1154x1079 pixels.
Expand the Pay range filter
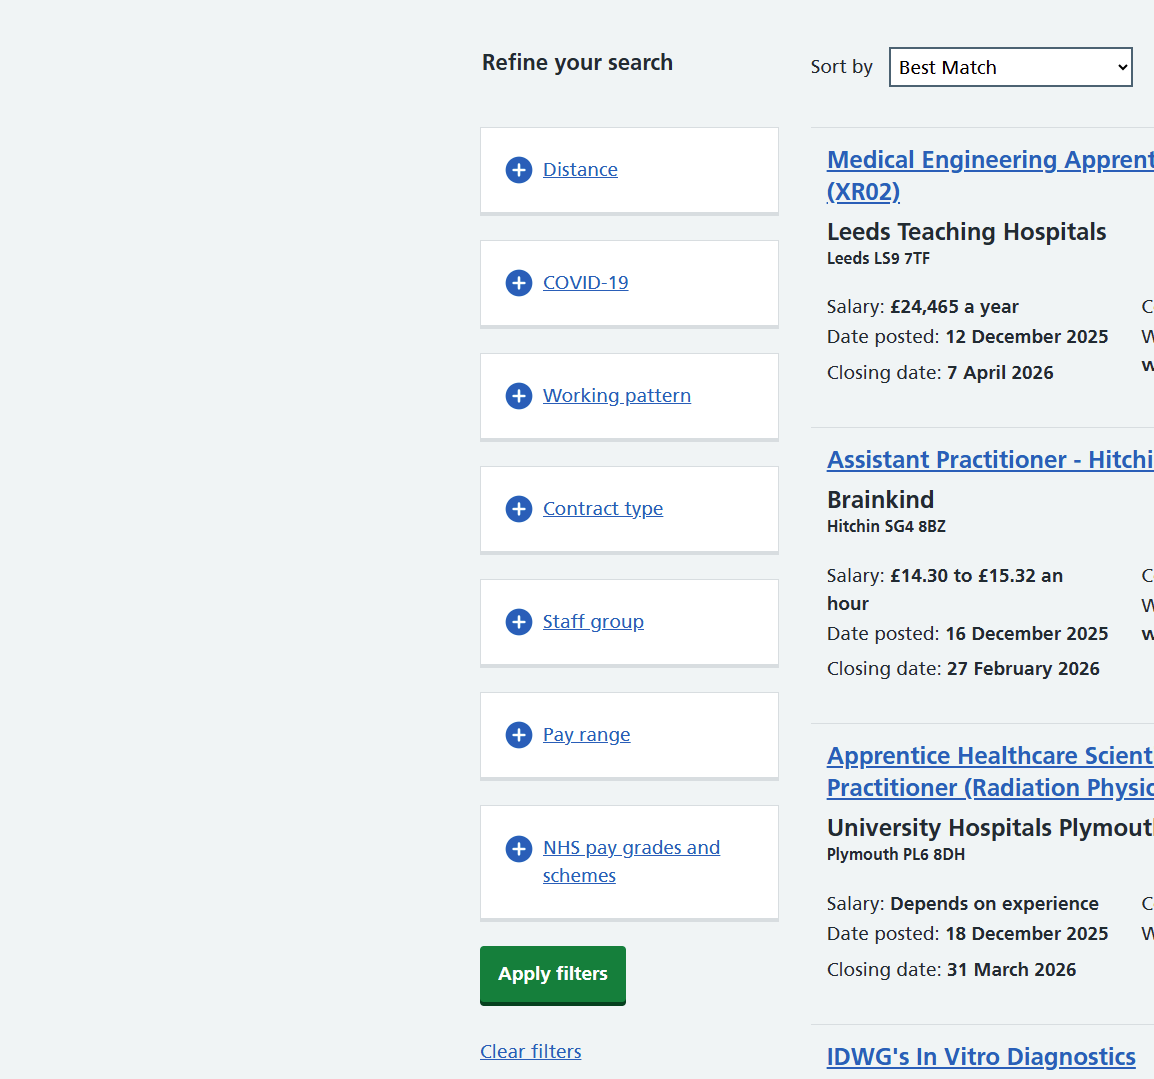[586, 735]
